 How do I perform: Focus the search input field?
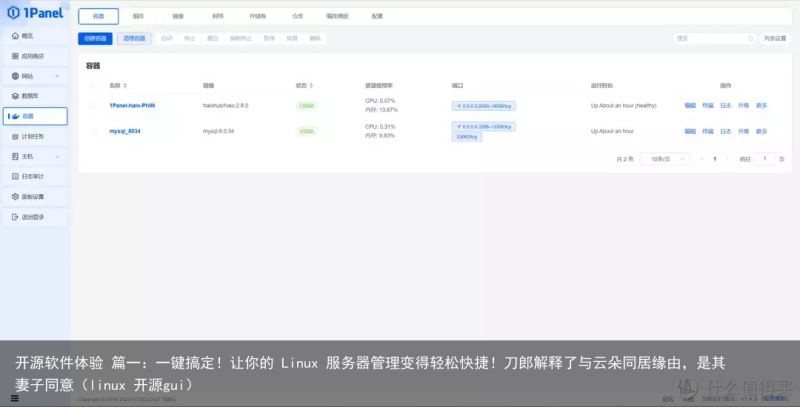(714, 38)
